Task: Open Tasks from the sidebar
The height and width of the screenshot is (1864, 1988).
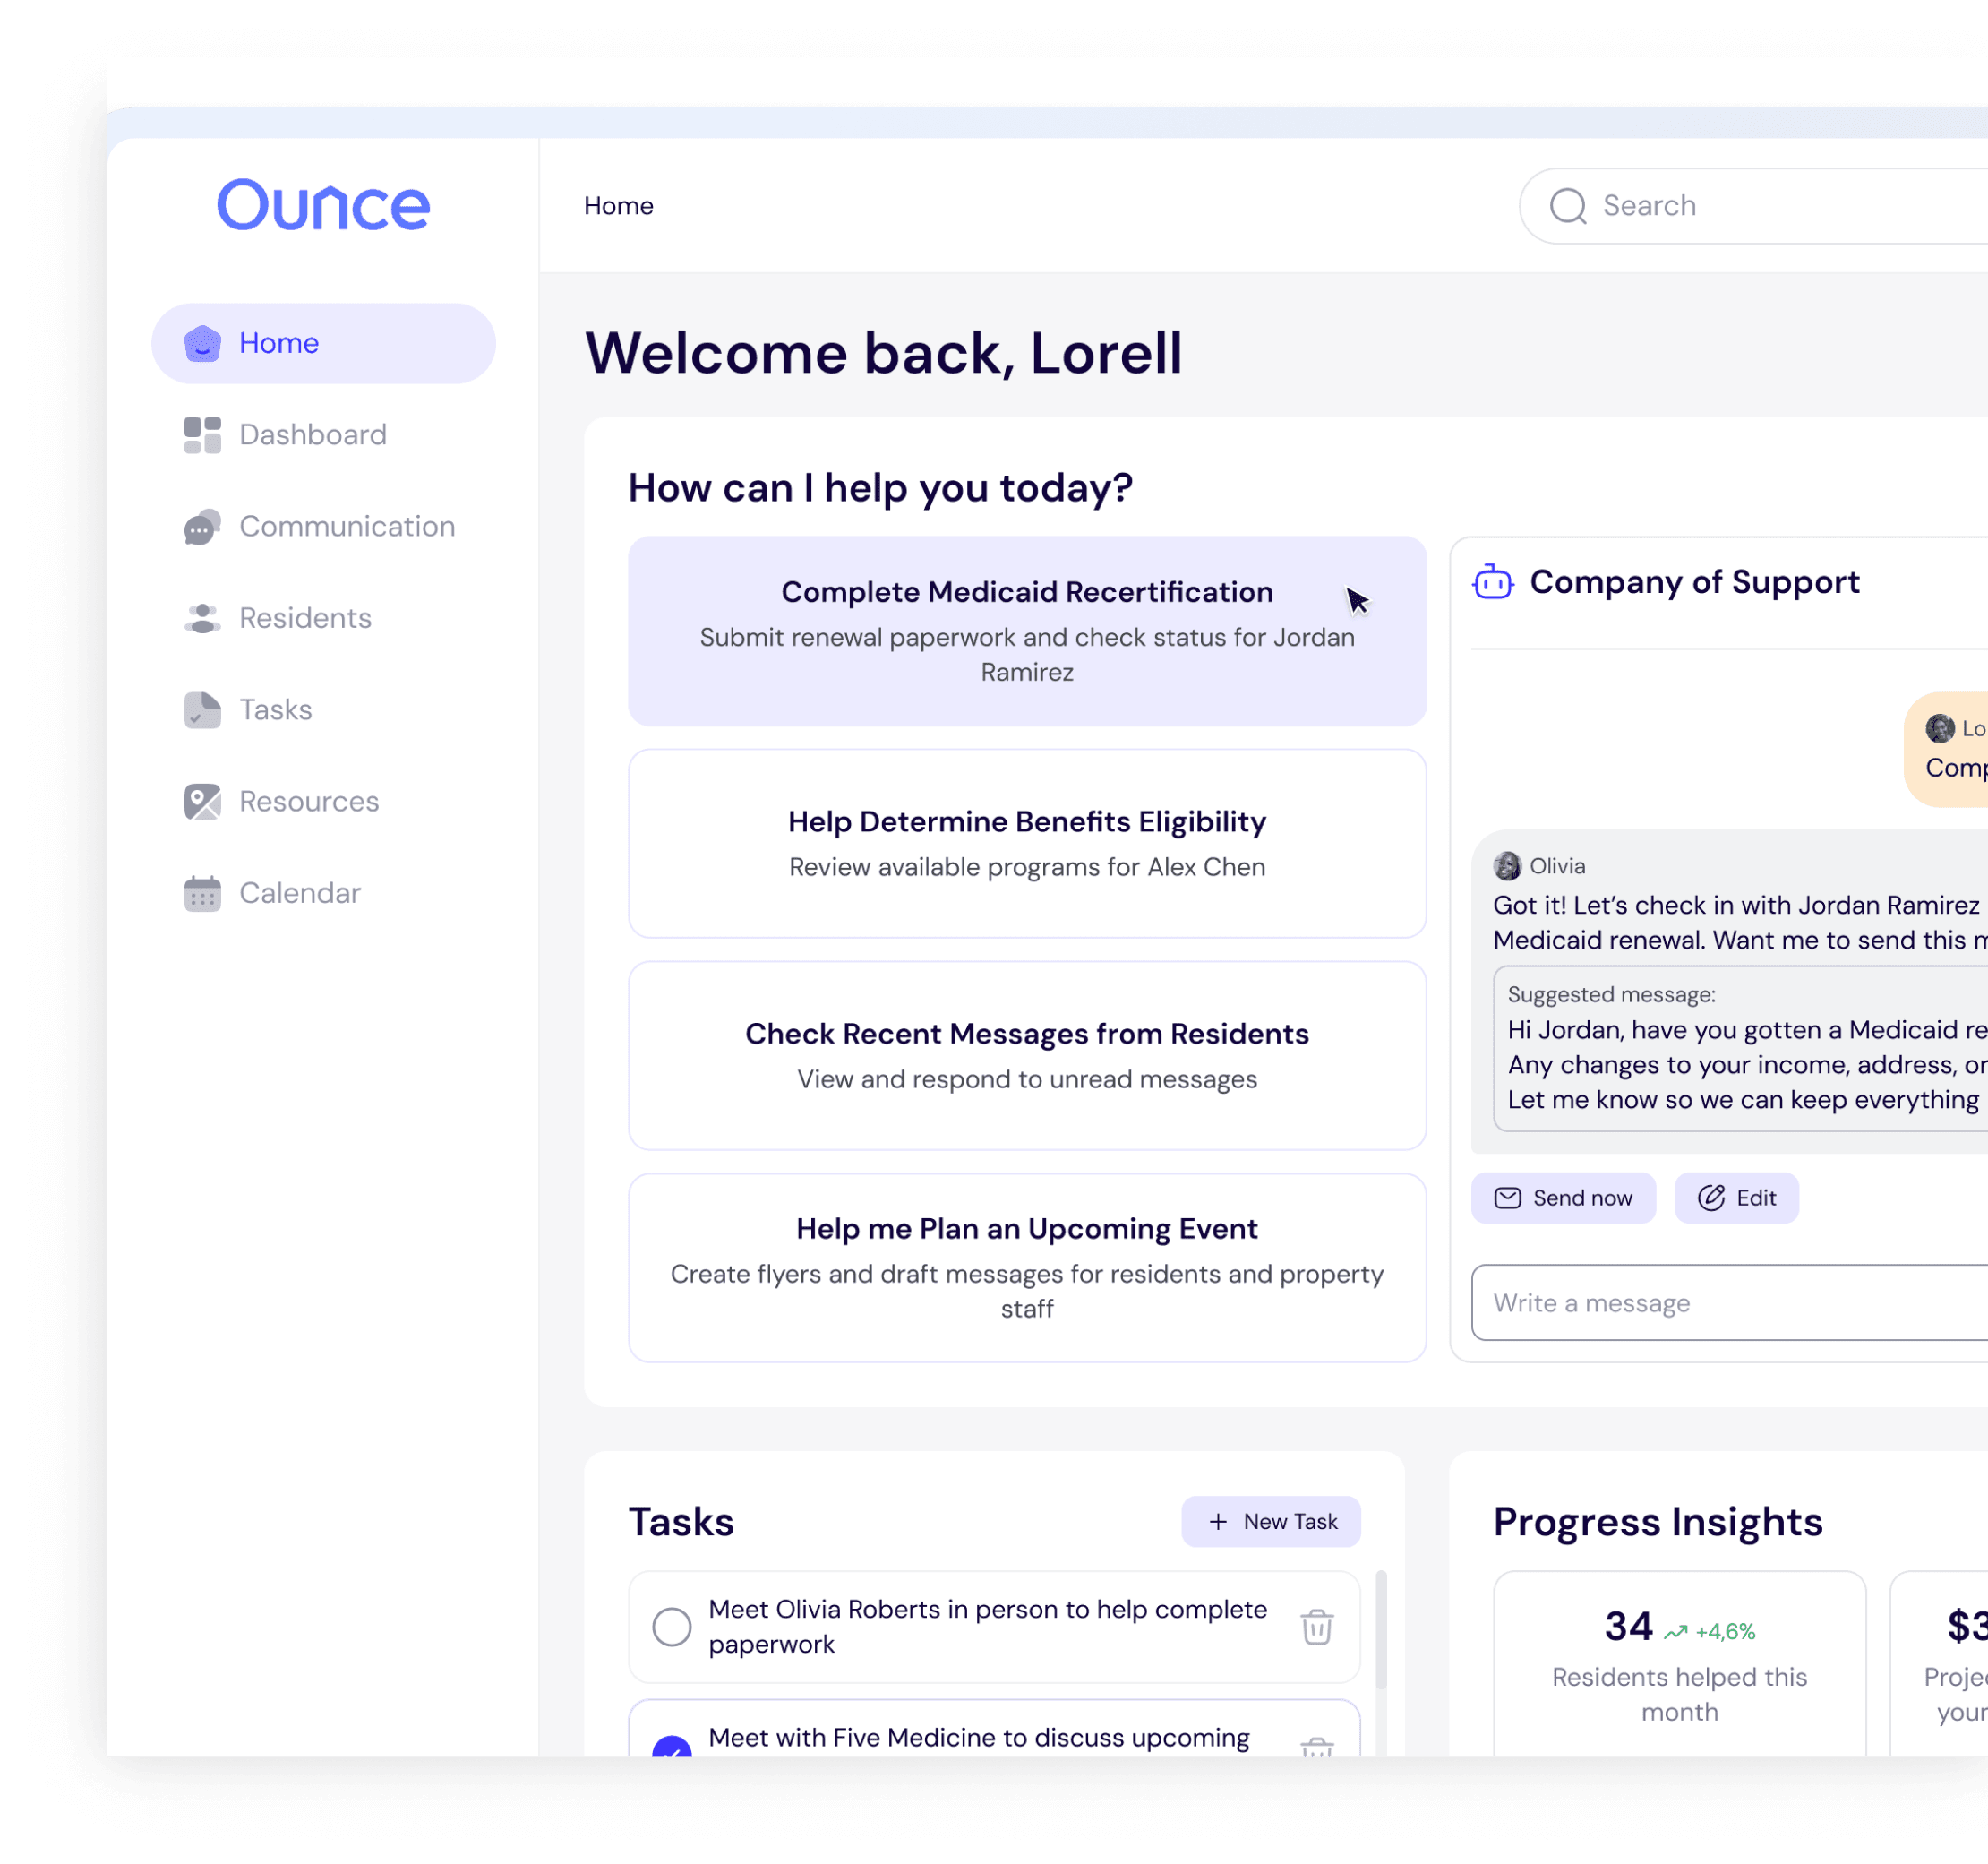Action: point(248,710)
